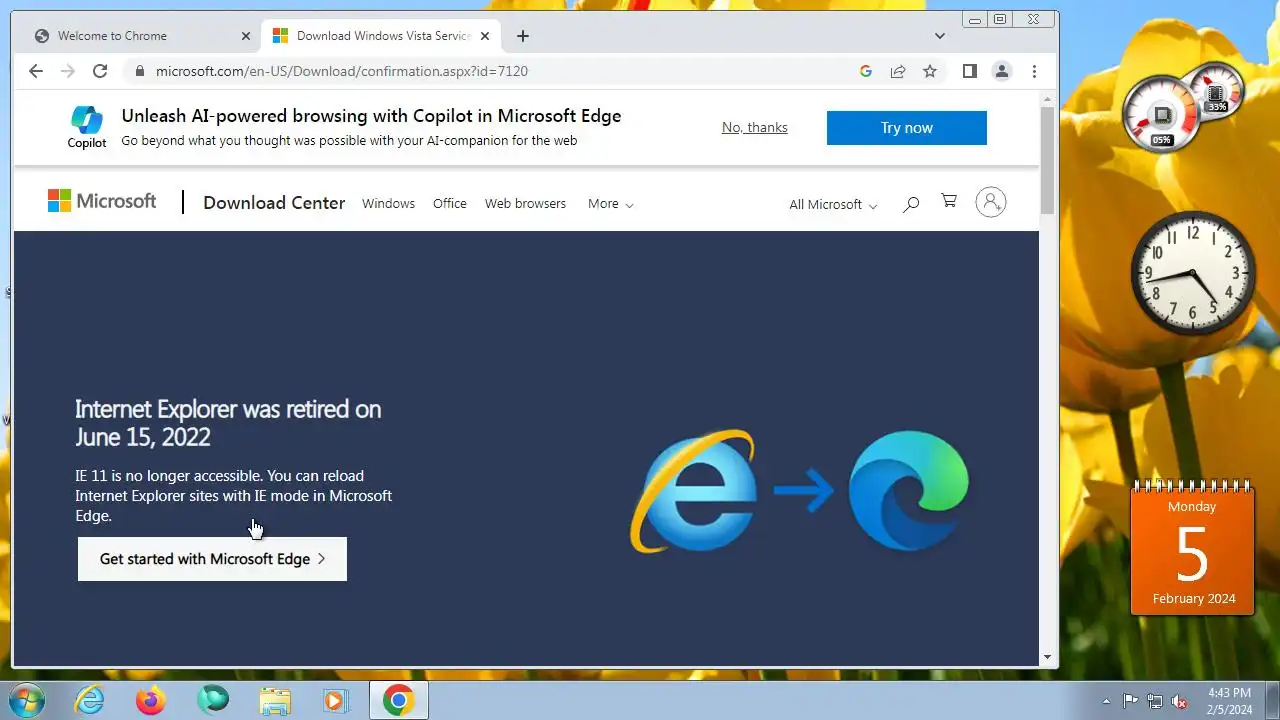Open Chrome profile avatar

tap(1001, 71)
